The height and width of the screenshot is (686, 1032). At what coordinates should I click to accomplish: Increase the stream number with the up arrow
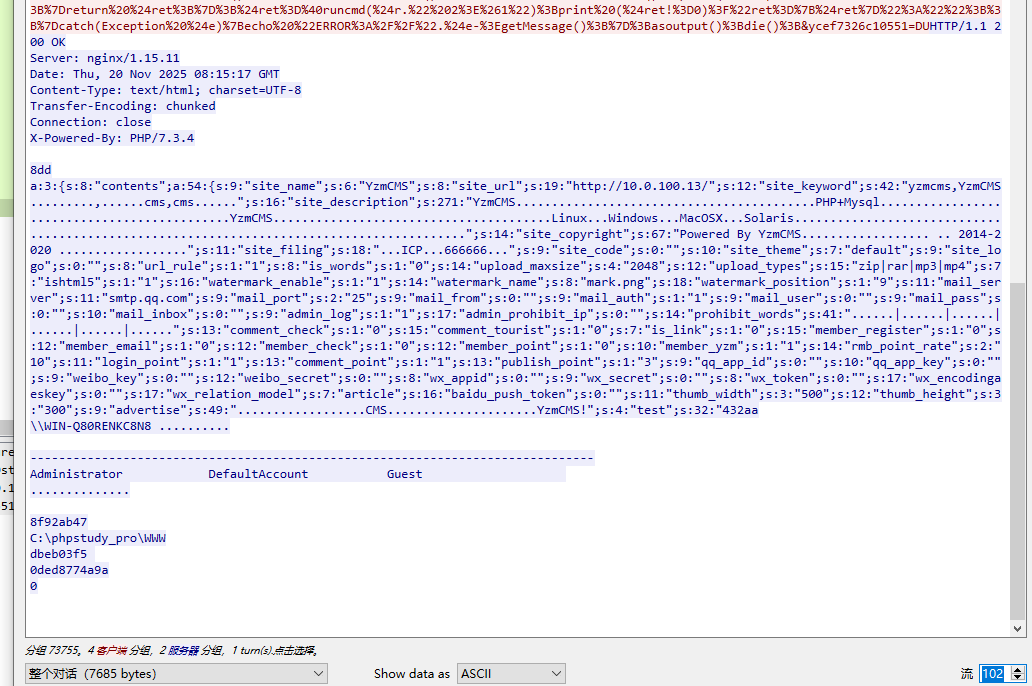coord(1018,670)
